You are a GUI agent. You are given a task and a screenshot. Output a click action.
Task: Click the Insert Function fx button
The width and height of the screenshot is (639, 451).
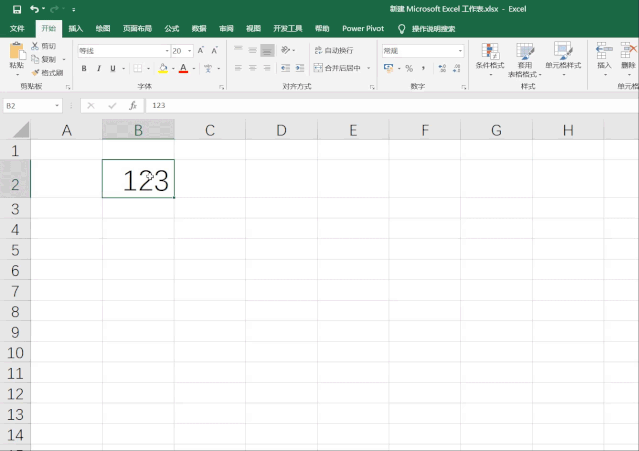click(x=133, y=106)
